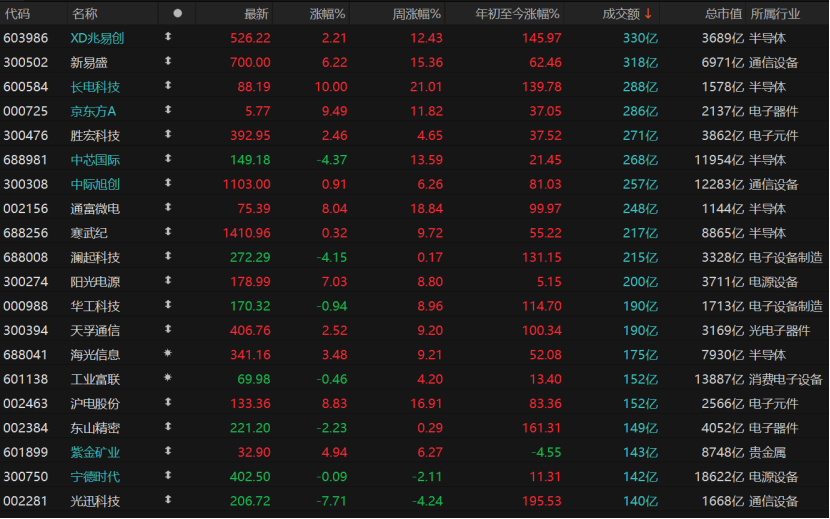Select stock name 工业富联
This screenshot has width=830, height=519.
pyautogui.click(x=95, y=379)
